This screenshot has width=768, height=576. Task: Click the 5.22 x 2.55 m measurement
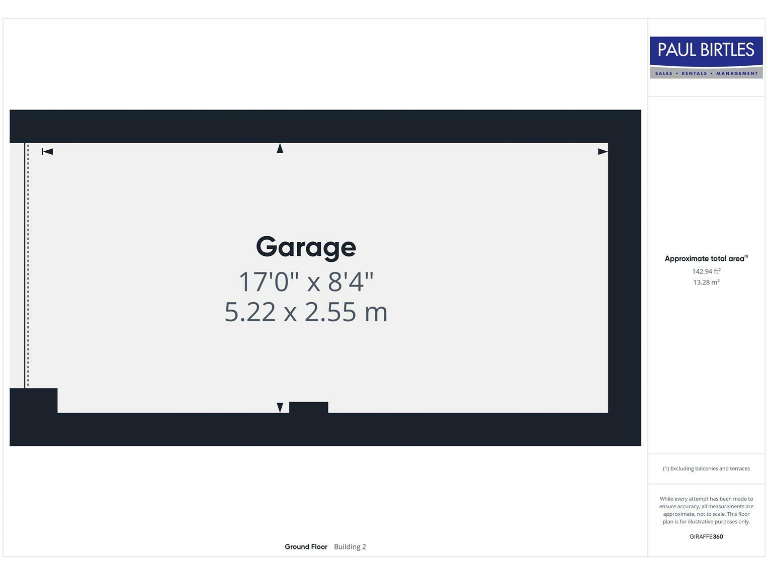point(305,312)
